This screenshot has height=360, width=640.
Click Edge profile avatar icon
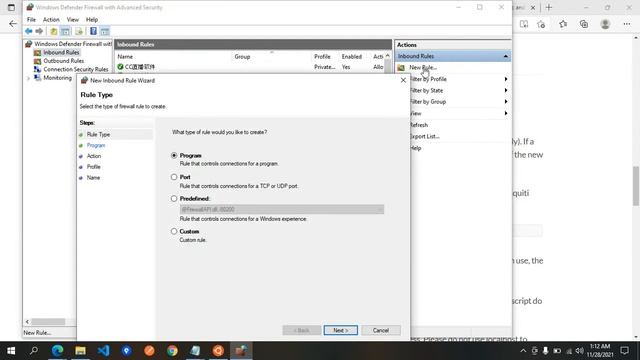605,24
